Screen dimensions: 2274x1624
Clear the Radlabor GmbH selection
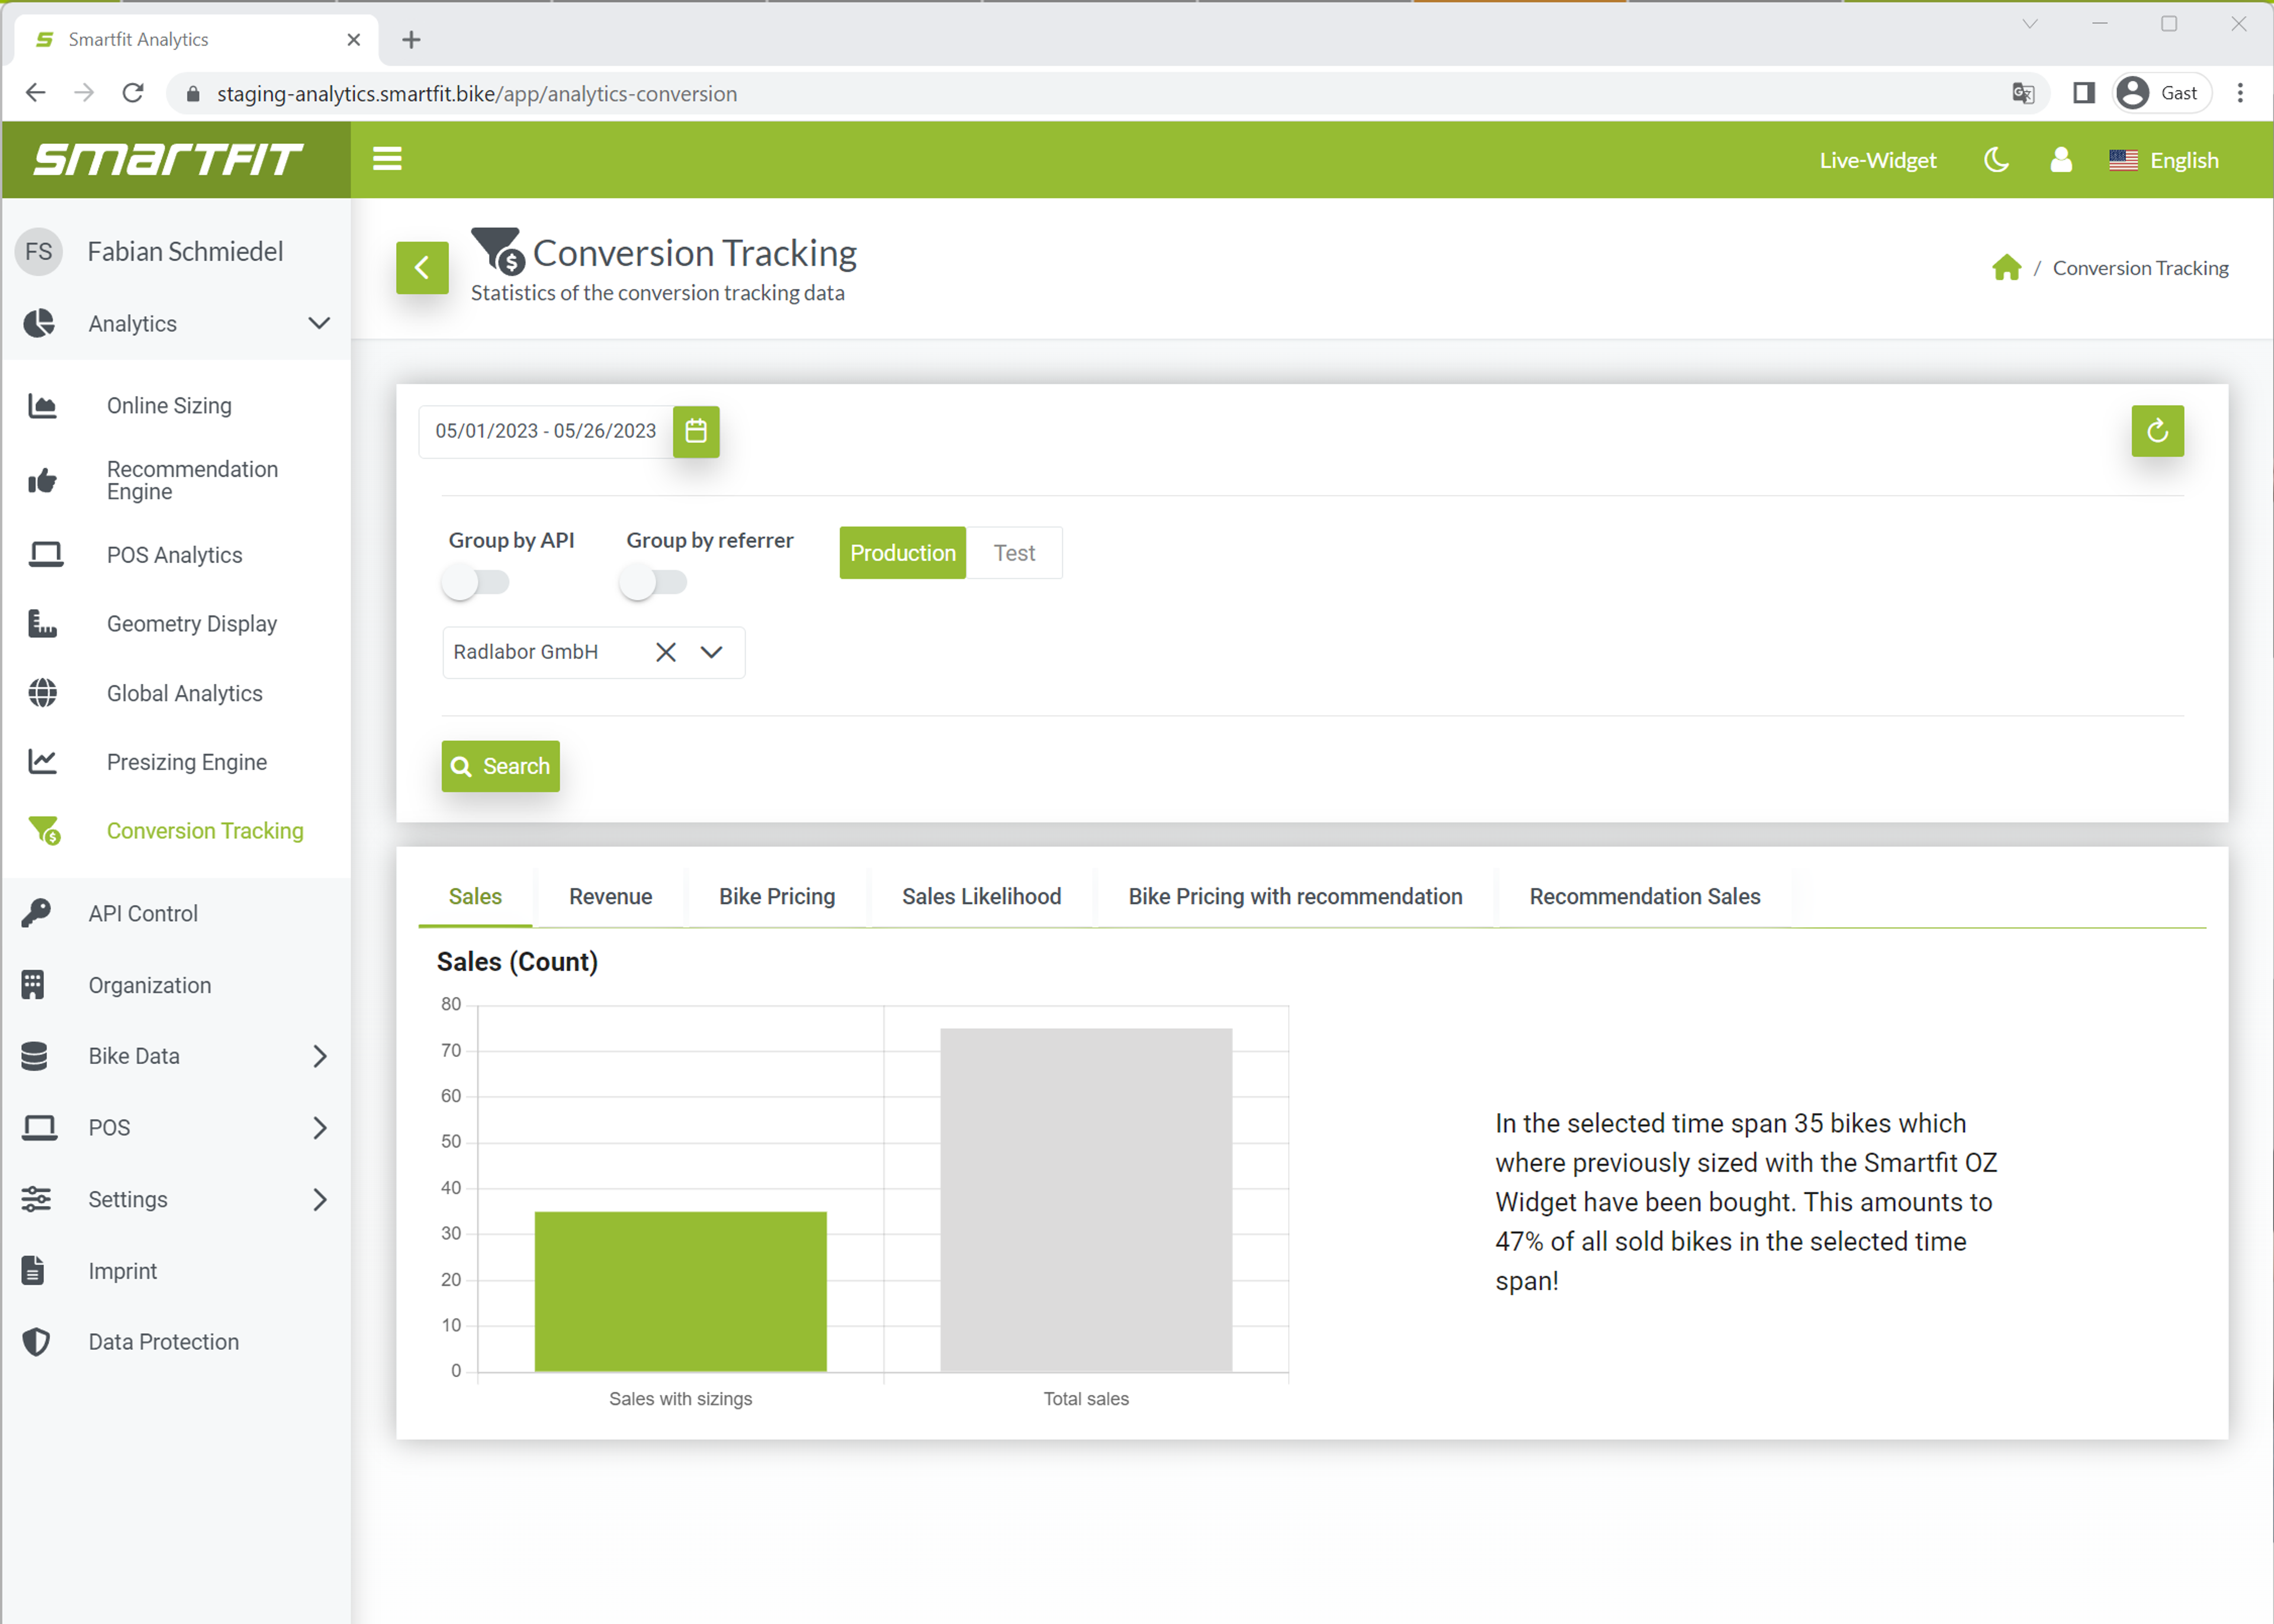(666, 652)
